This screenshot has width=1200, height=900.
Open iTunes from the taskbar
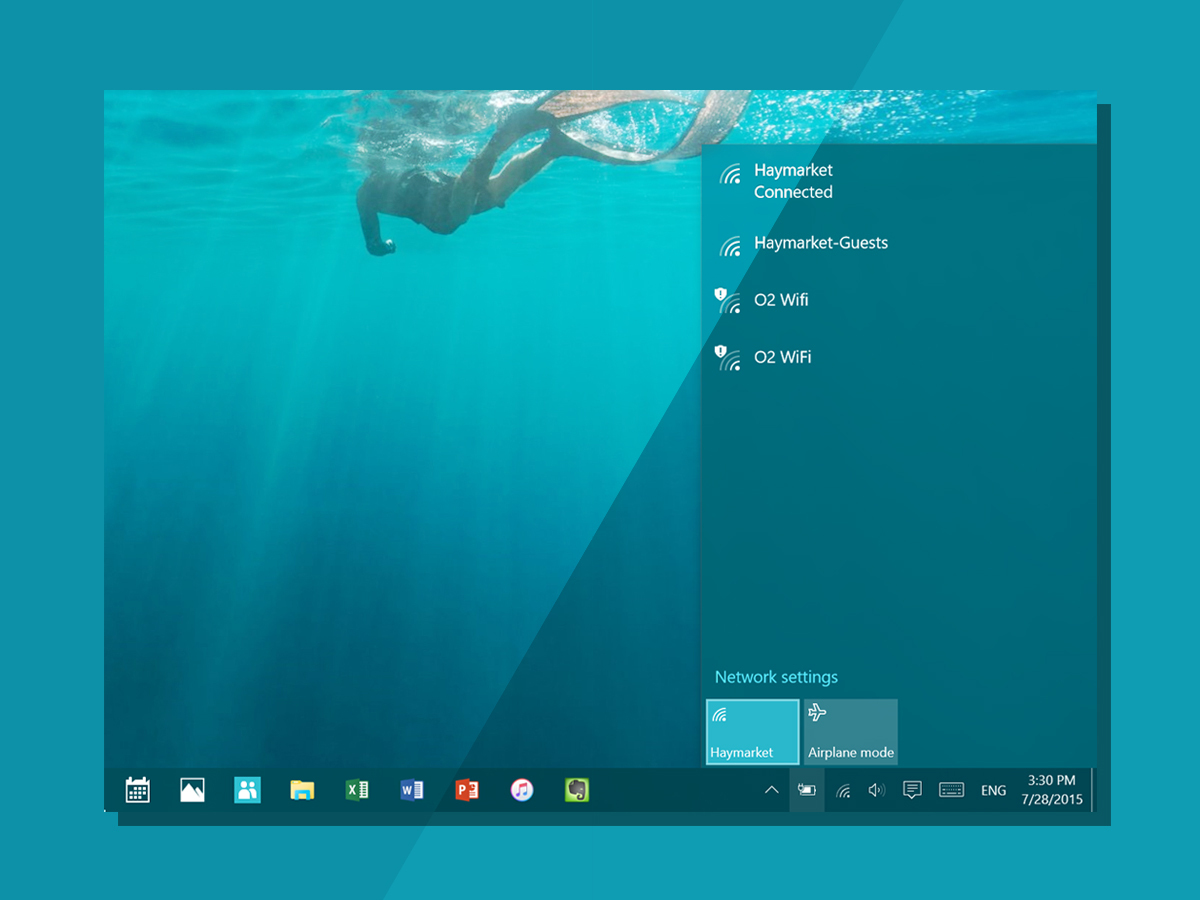(x=521, y=790)
